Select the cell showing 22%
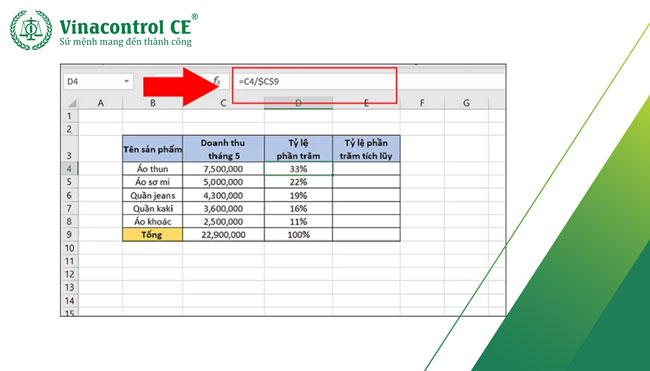Viewport: 650px width, 371px height. click(298, 182)
